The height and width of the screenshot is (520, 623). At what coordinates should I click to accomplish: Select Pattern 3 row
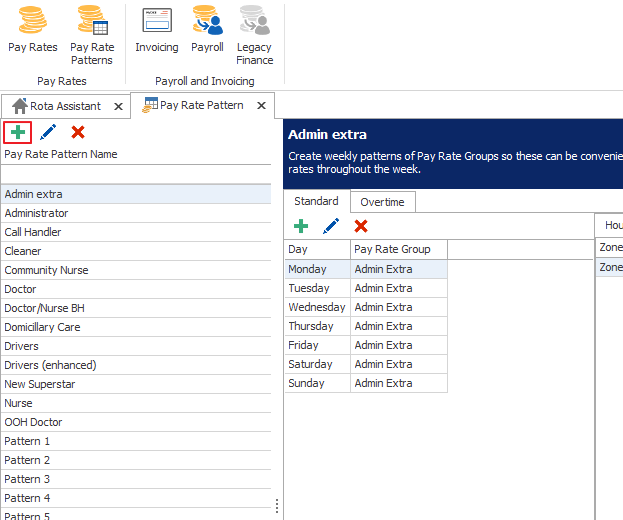click(136, 479)
